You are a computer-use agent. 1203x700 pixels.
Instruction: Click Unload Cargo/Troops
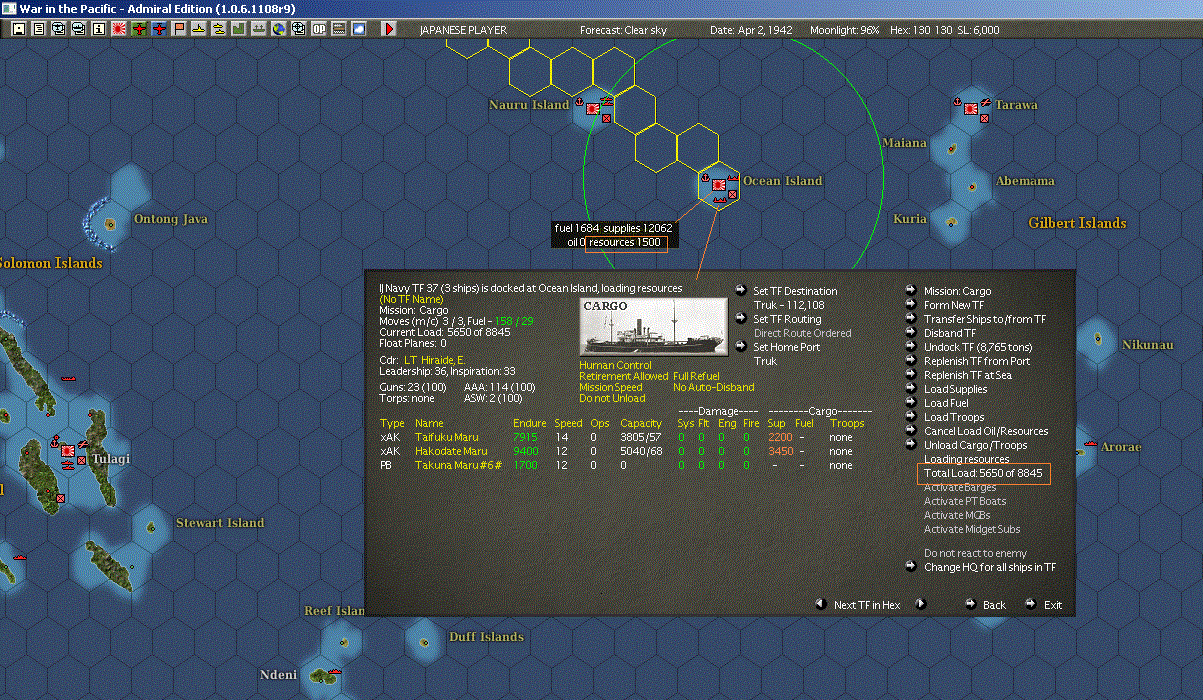tap(975, 445)
